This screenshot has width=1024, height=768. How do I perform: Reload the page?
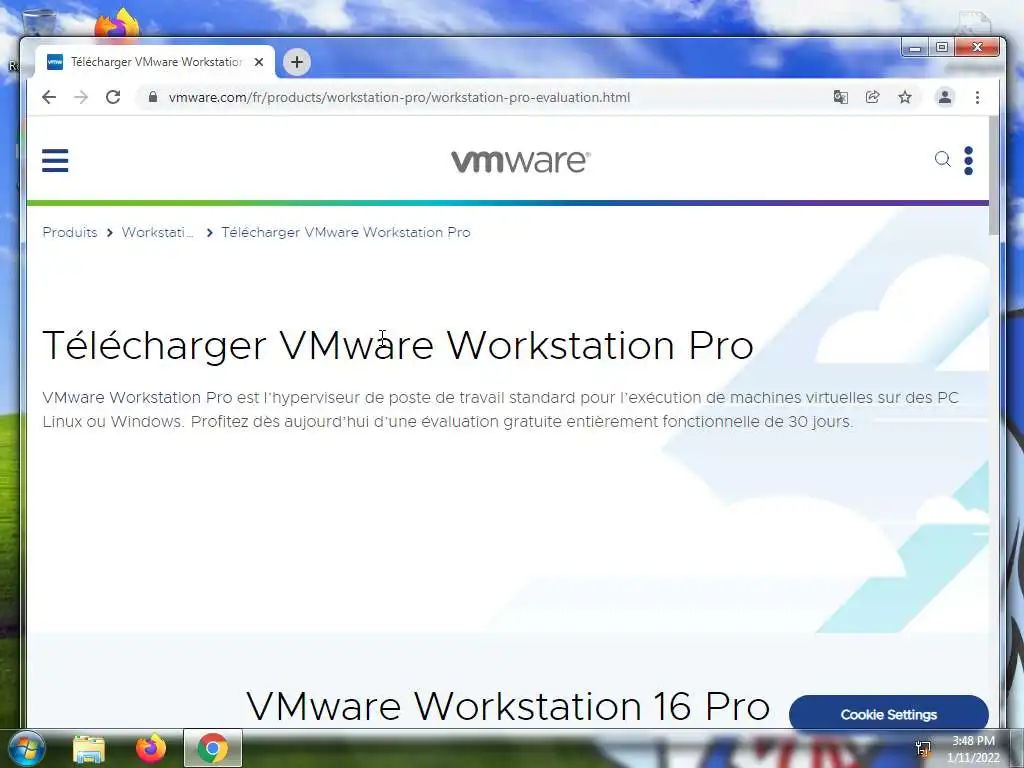pos(113,97)
